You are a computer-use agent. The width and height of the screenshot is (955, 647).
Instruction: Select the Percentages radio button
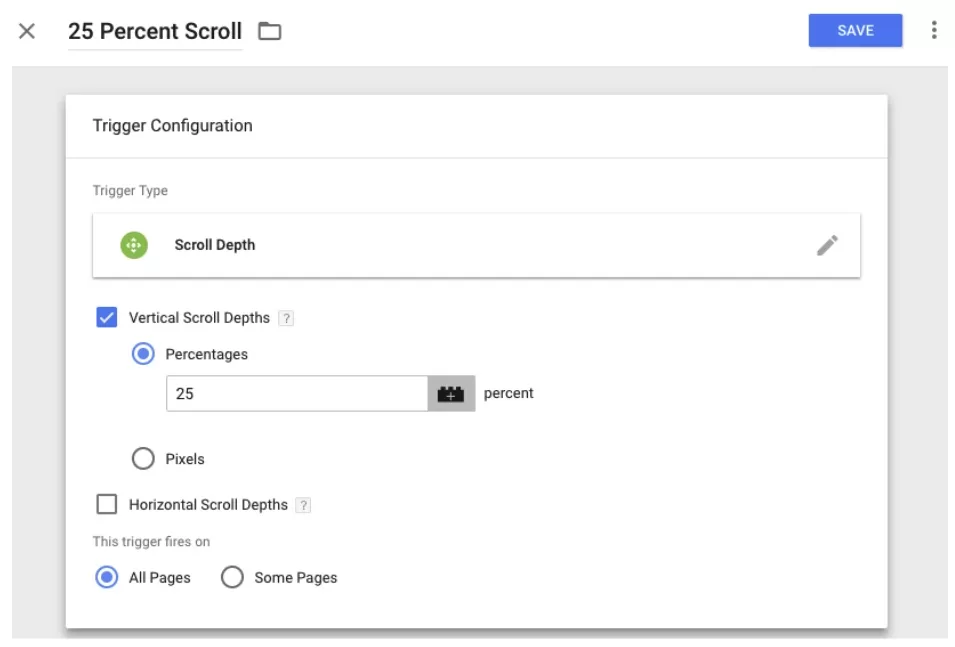tap(143, 353)
